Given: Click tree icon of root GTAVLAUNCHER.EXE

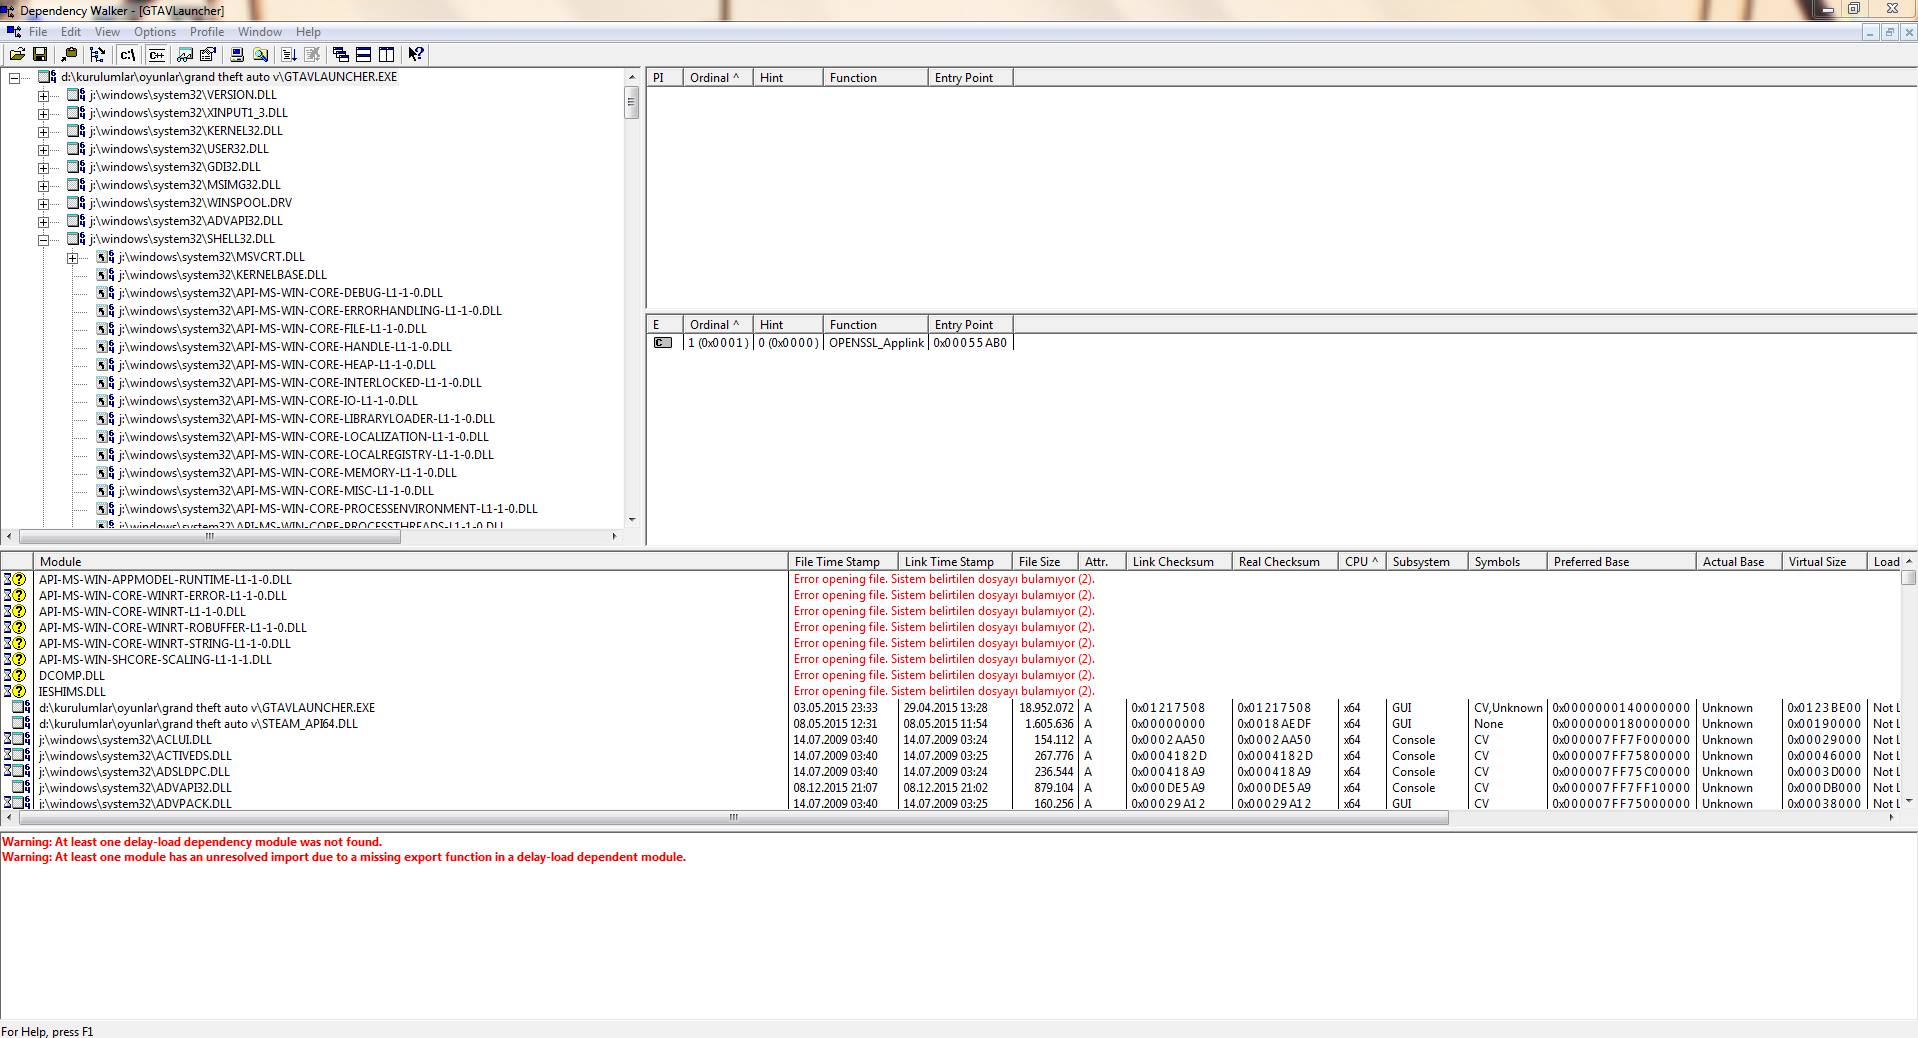Looking at the screenshot, I should coord(47,77).
